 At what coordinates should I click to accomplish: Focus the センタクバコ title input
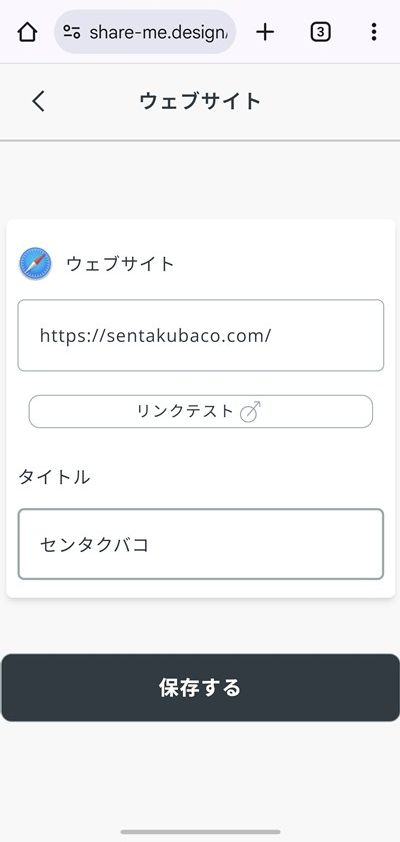click(201, 545)
